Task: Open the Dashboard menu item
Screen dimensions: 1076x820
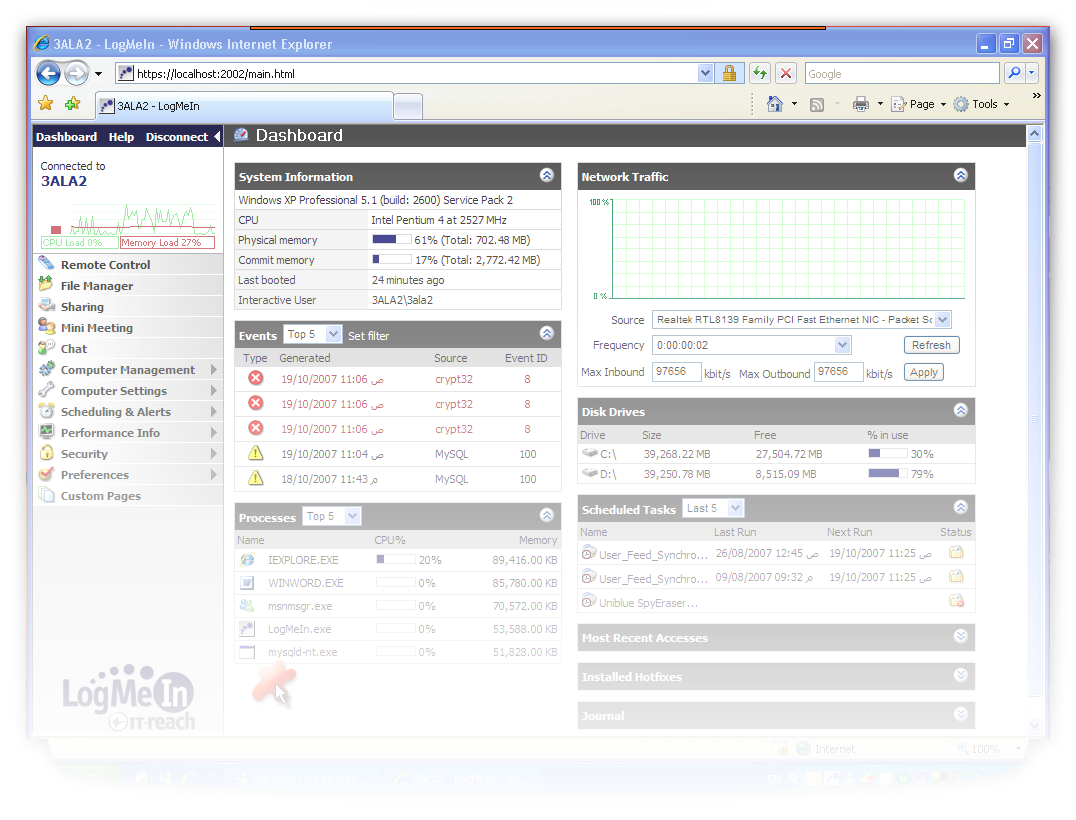Action: [67, 137]
